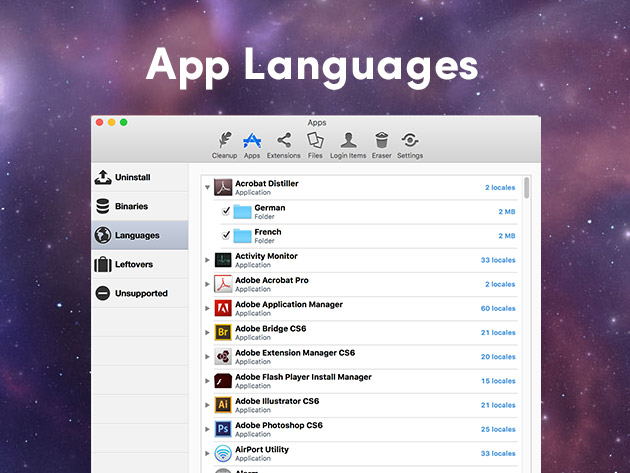
Task: Click the Leftovers suitcase icon
Action: (103, 264)
